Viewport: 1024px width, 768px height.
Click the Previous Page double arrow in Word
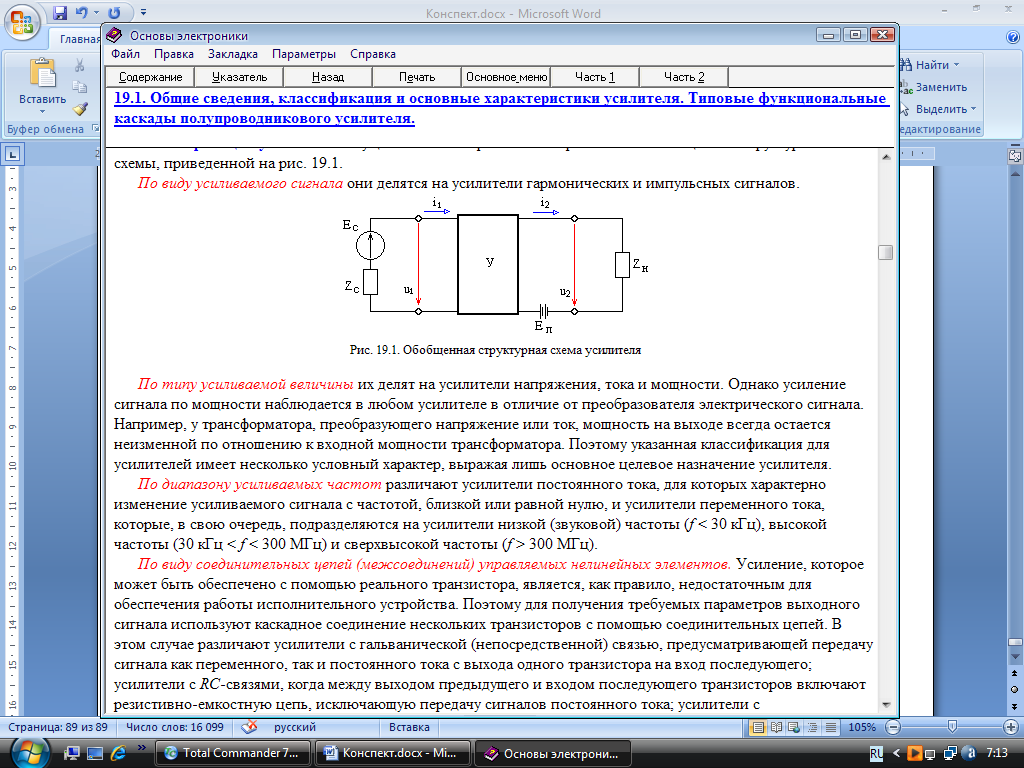pyautogui.click(x=1014, y=673)
